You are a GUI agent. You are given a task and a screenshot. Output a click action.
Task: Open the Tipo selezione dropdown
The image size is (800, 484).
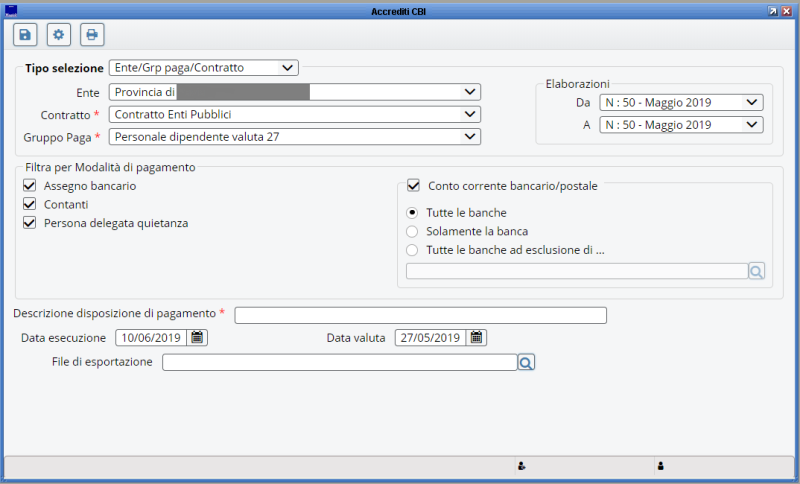pos(204,68)
